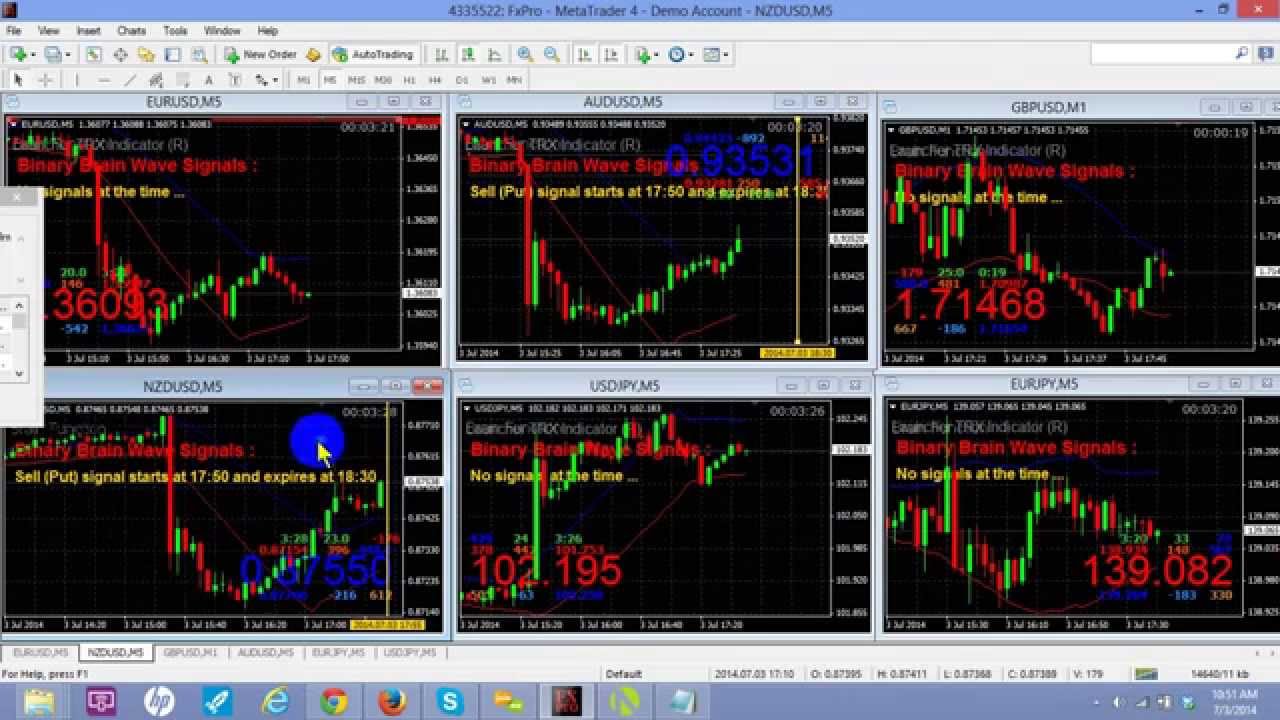The image size is (1280, 720).
Task: Expand the New Chart dropdown arrow
Action: point(33,54)
